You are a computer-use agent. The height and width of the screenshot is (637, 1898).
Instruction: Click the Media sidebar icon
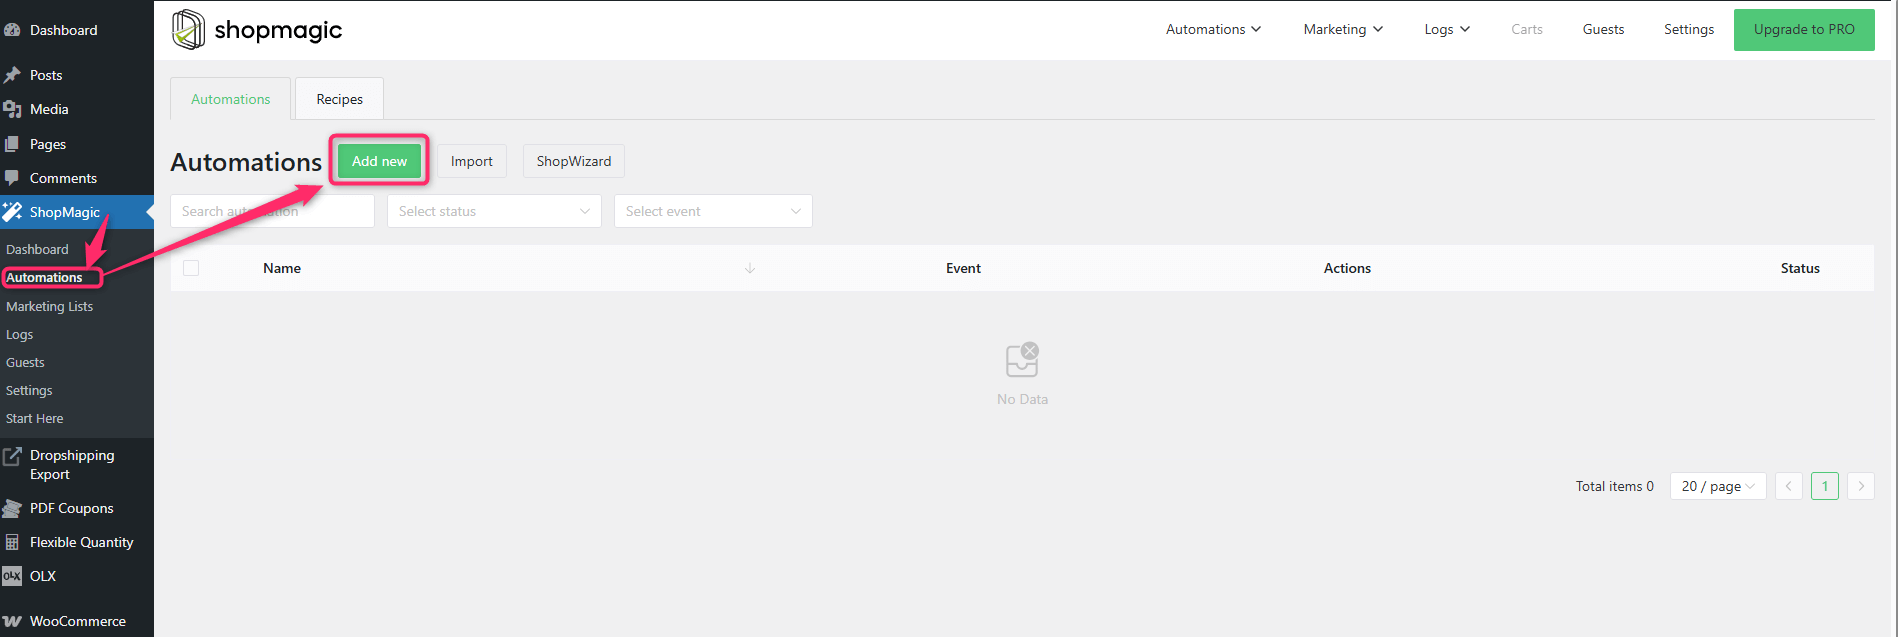tap(12, 109)
